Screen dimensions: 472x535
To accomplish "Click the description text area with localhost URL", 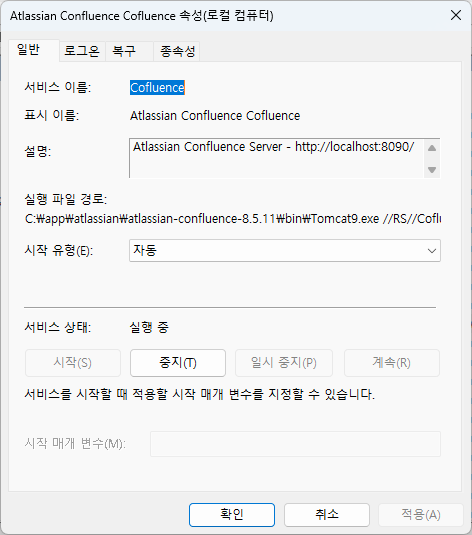I will 276,158.
